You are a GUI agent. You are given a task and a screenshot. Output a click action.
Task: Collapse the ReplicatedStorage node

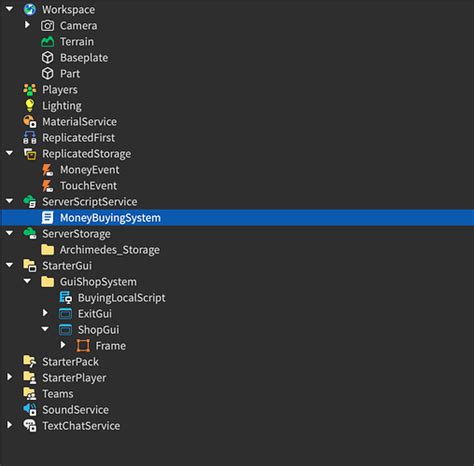click(10, 153)
